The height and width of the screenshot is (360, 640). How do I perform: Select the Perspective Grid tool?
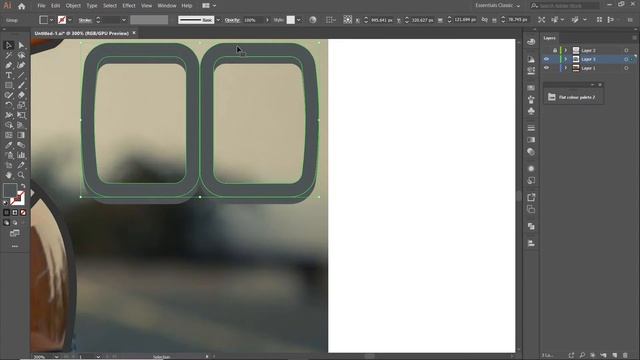point(21,125)
